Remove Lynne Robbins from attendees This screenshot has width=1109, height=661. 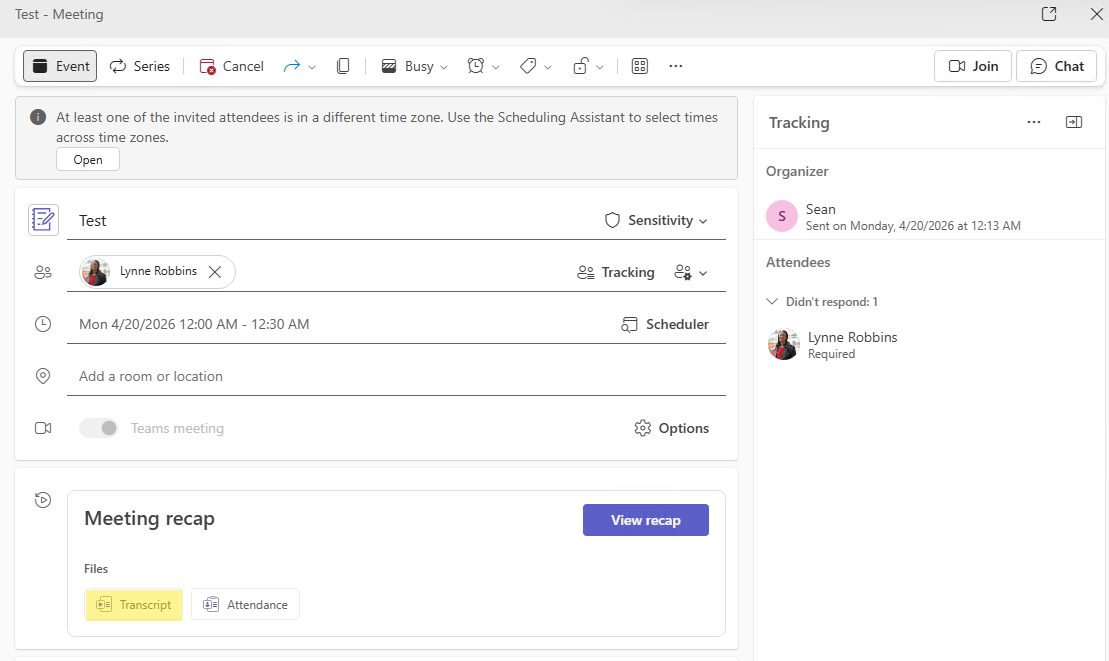(215, 271)
